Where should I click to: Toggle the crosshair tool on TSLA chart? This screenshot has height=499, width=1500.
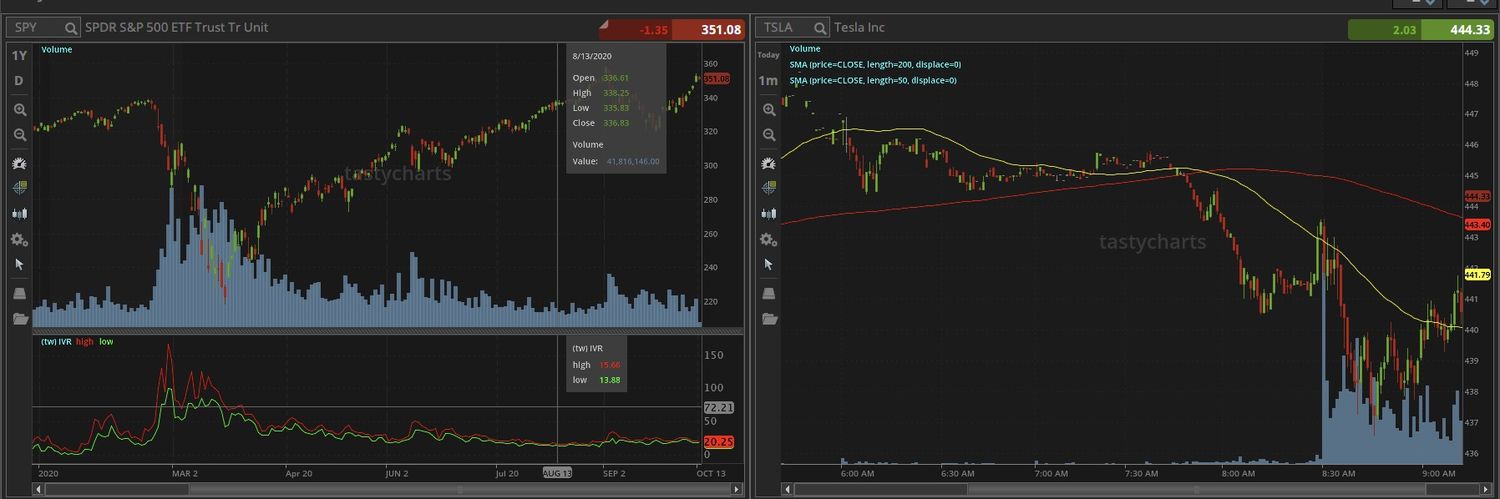pos(768,187)
